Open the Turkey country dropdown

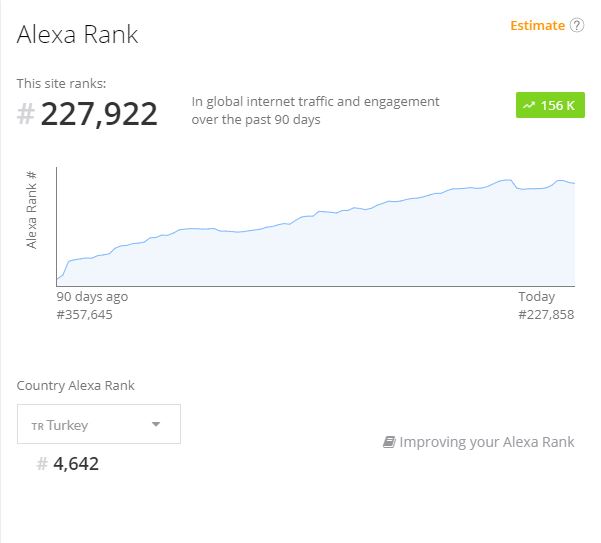click(99, 424)
